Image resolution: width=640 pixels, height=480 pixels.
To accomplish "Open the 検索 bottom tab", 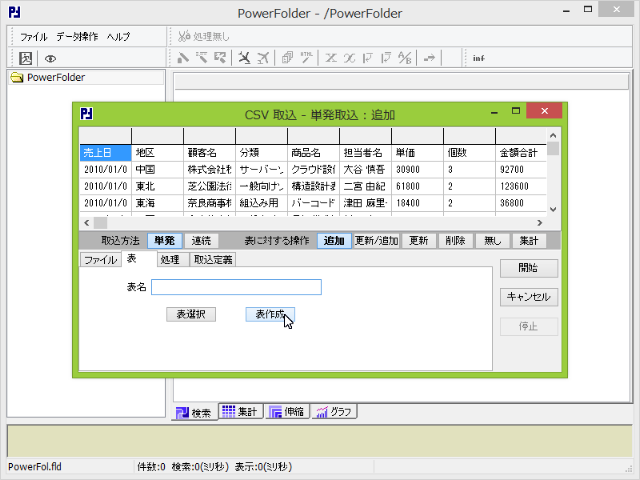I will [x=193, y=412].
